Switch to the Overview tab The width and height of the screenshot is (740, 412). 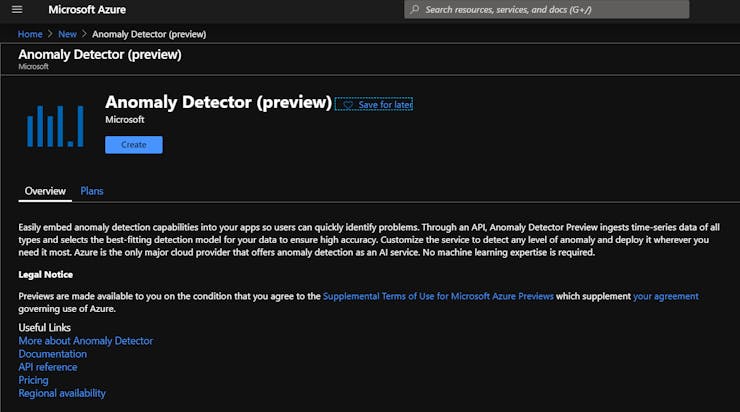pyautogui.click(x=45, y=191)
